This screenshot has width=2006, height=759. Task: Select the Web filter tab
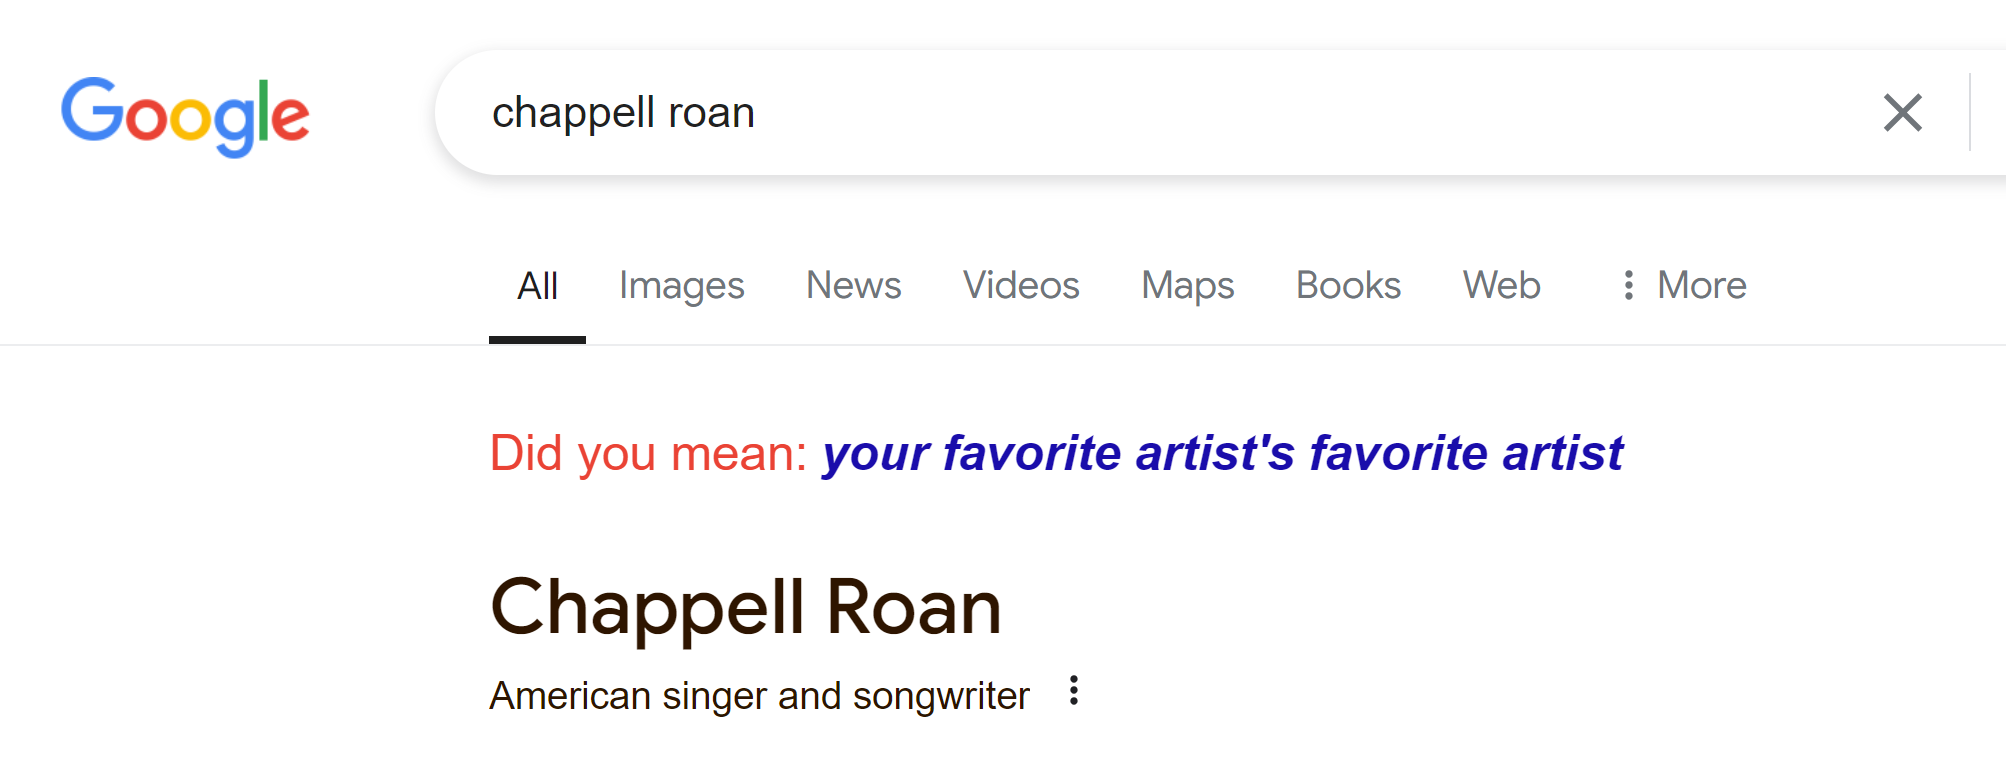point(1501,286)
